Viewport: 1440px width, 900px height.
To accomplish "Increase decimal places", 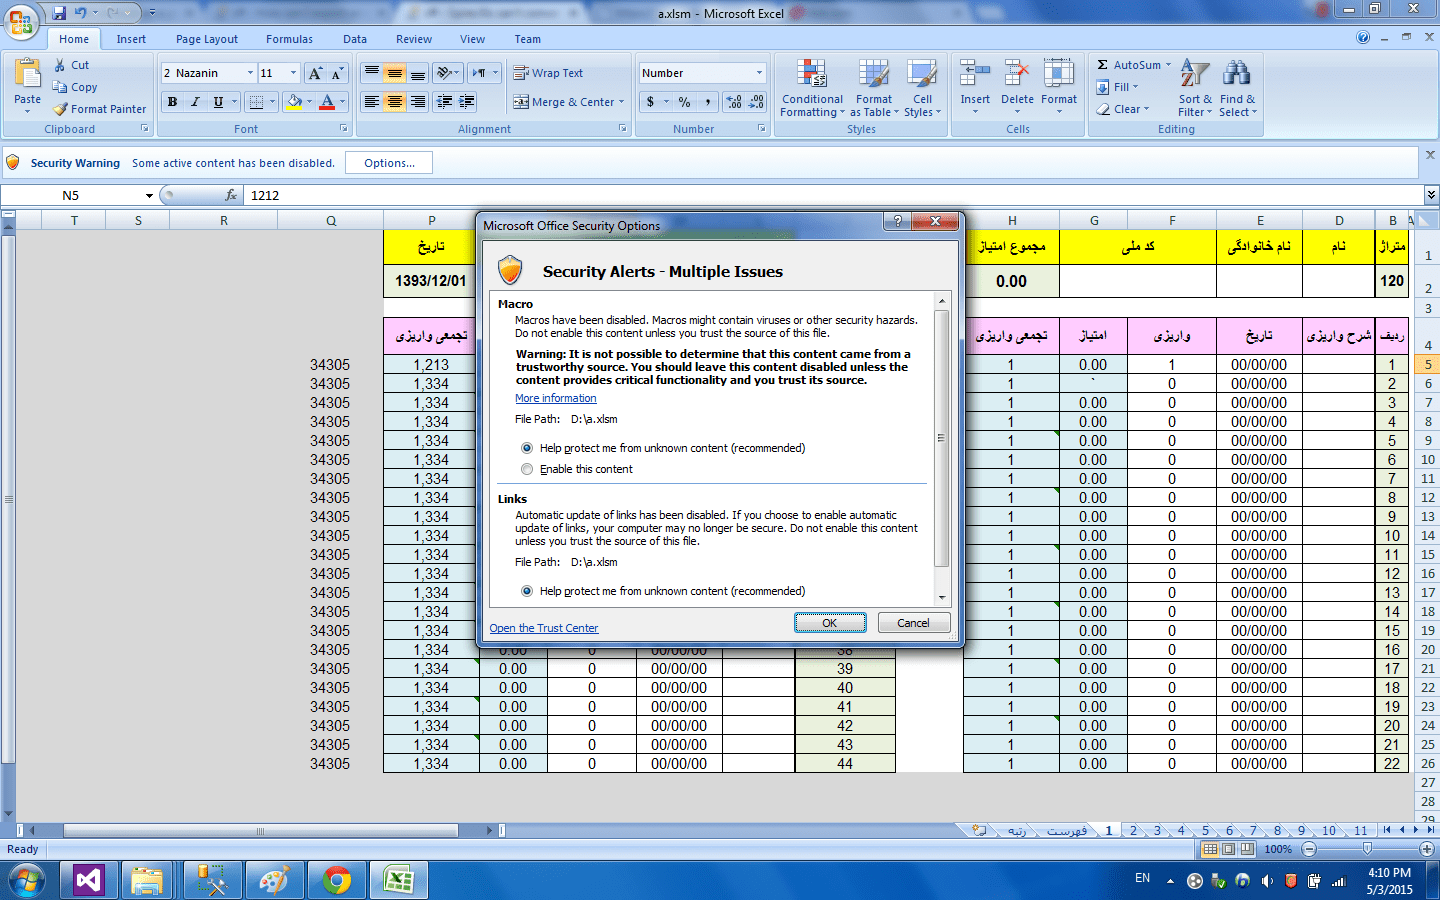I will coord(734,102).
